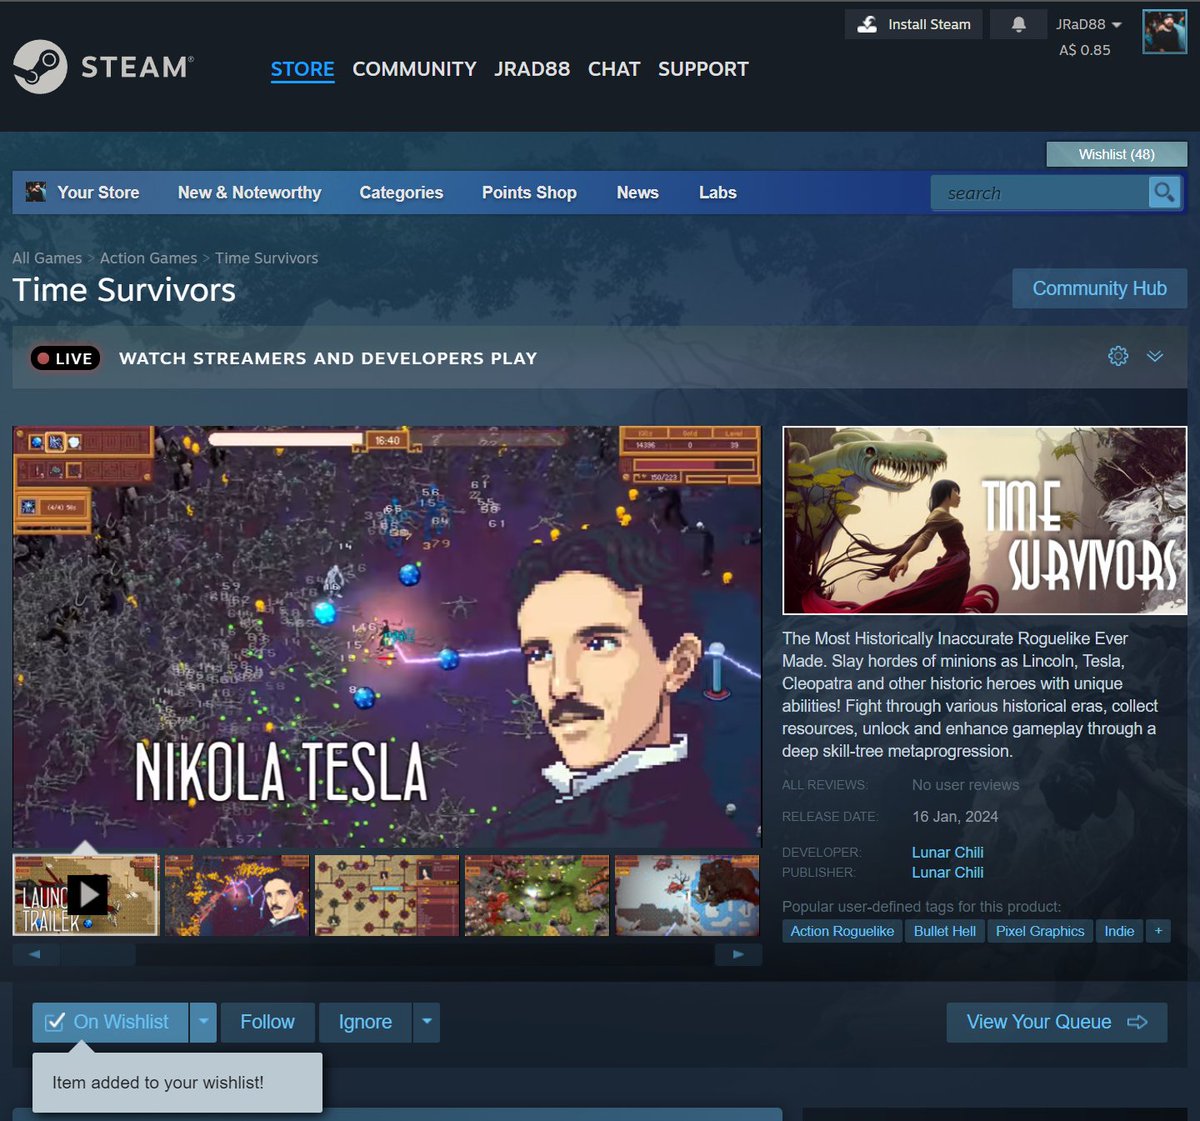Open the wishlist options dropdown arrow
The image size is (1200, 1121).
[203, 1022]
